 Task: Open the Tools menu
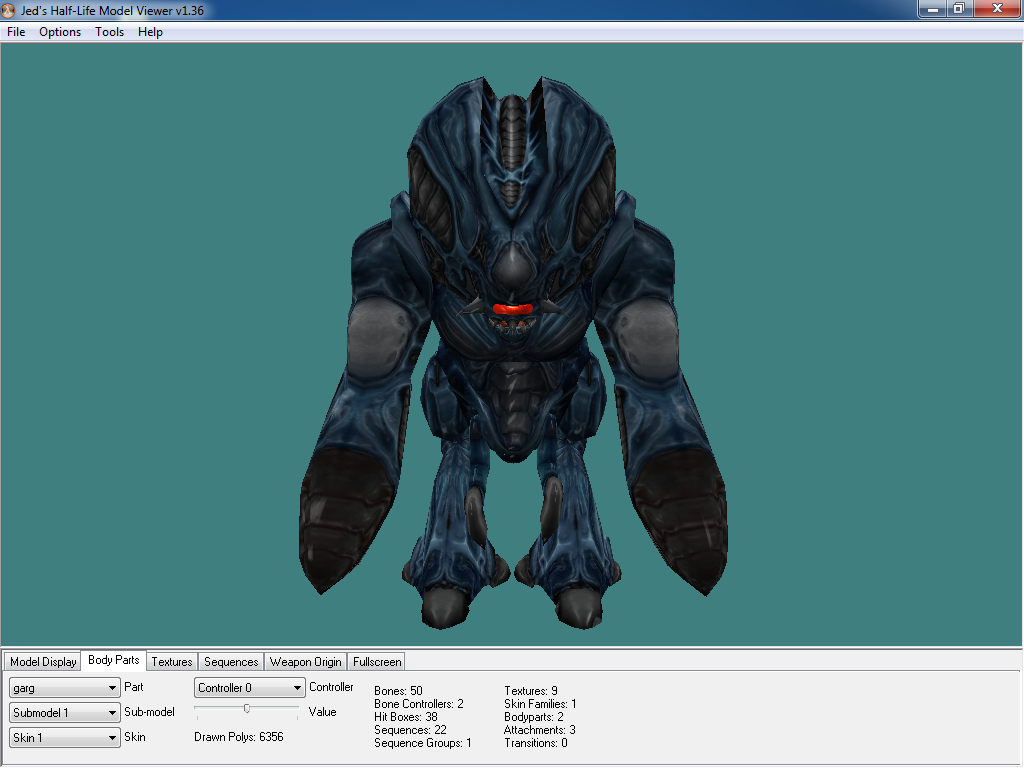(109, 32)
